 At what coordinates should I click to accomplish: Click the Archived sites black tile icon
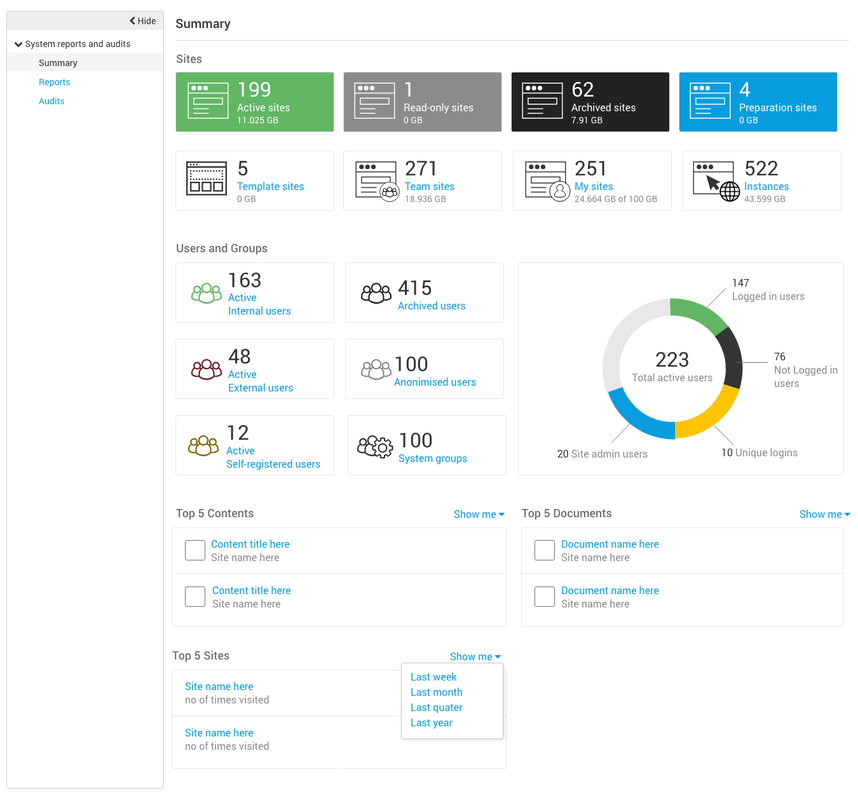point(542,101)
